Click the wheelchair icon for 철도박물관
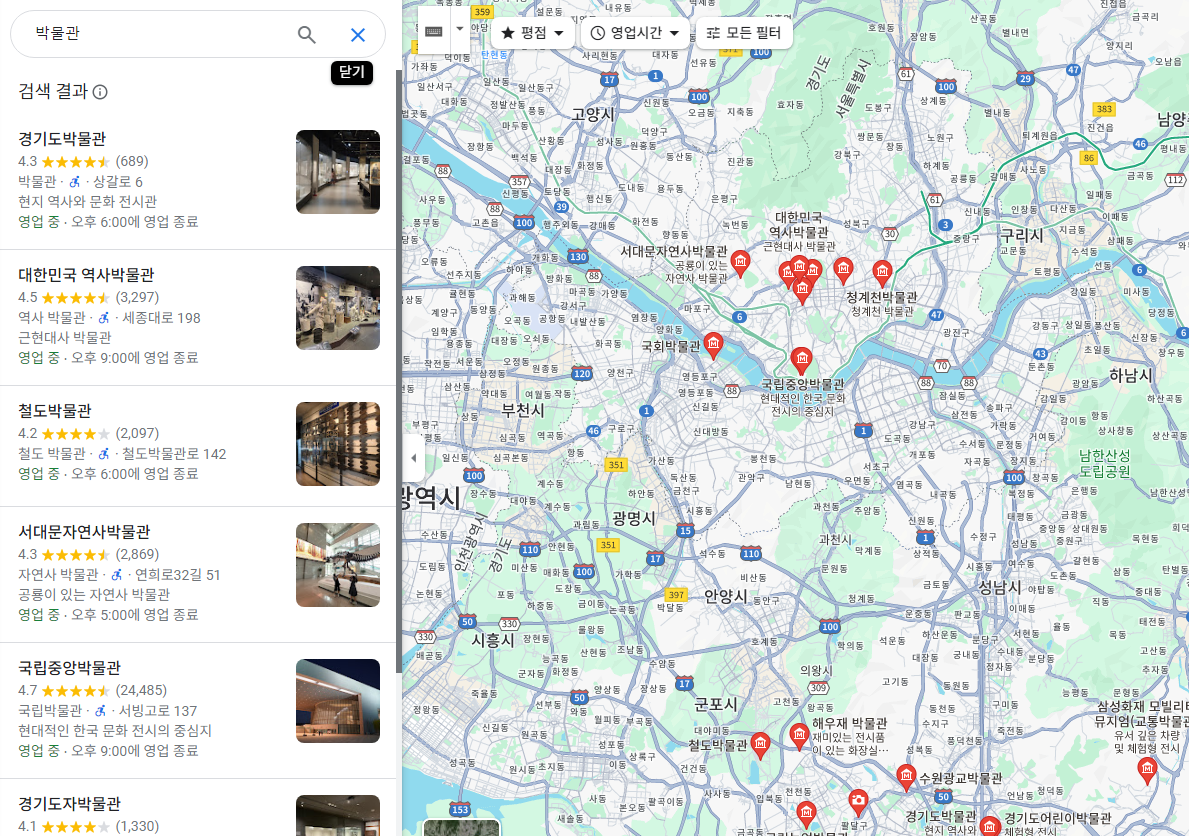 pyautogui.click(x=104, y=454)
